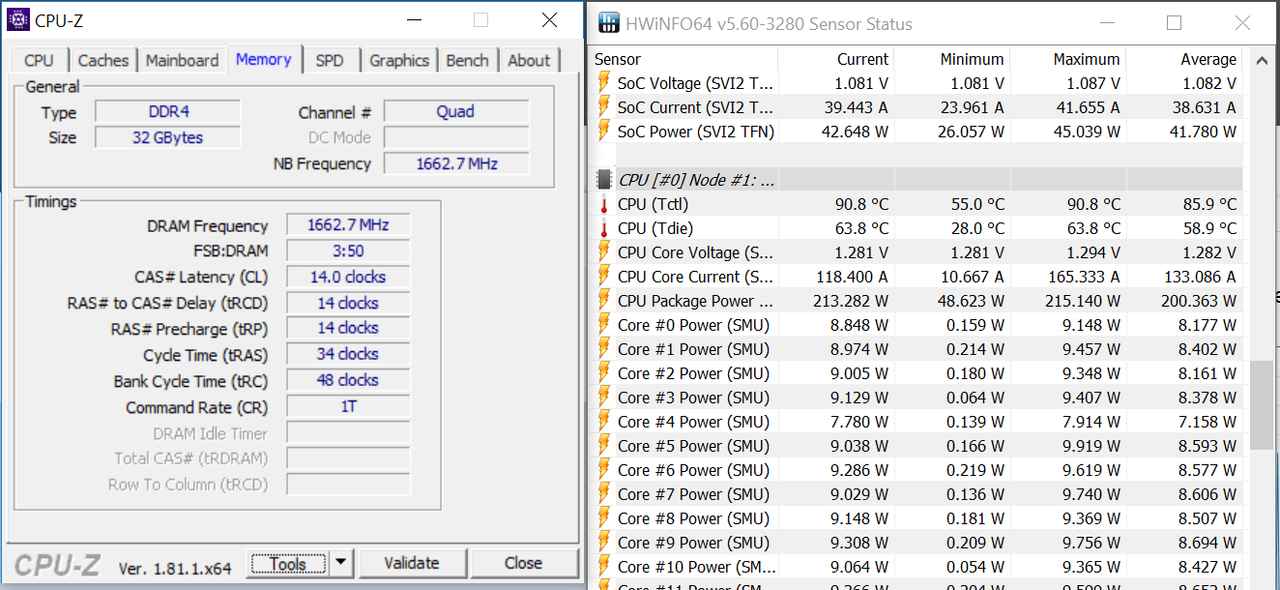Click the CPU-Z app icon in title bar
This screenshot has height=590, width=1280.
pyautogui.click(x=17, y=19)
